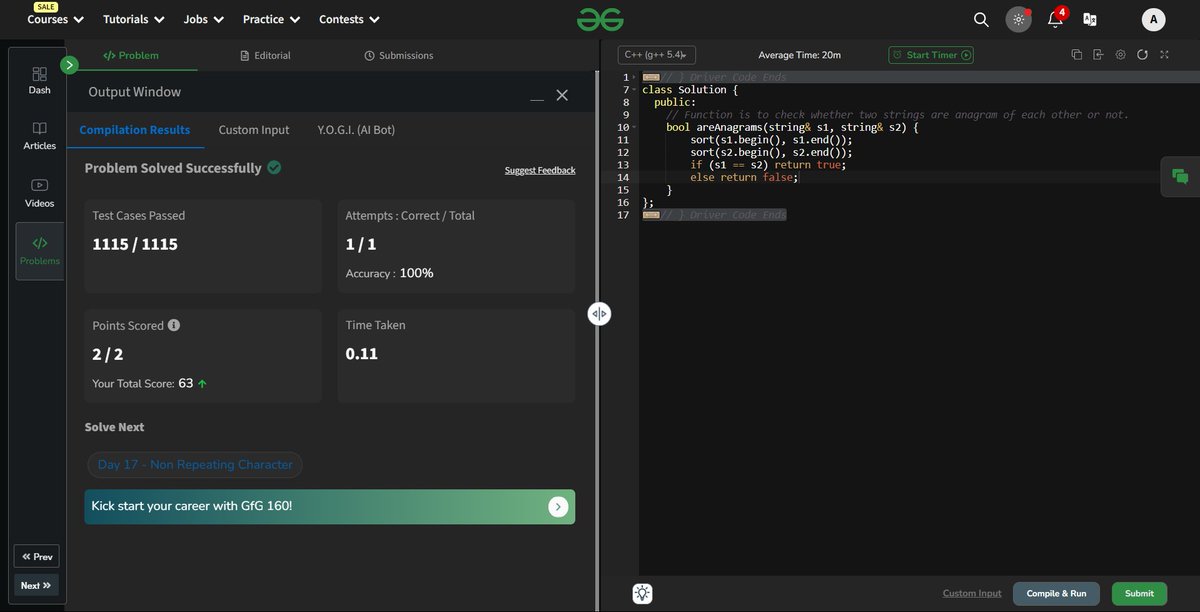Expand the Courses dropdown
Screen dimensions: 1200x612
point(55,19)
